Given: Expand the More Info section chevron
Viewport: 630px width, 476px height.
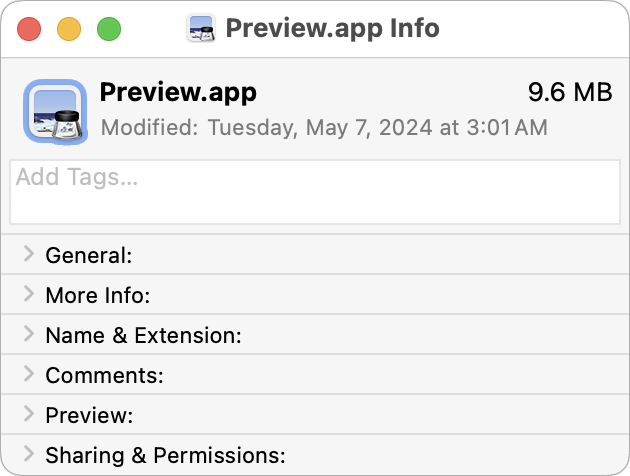Looking at the screenshot, I should 29,294.
